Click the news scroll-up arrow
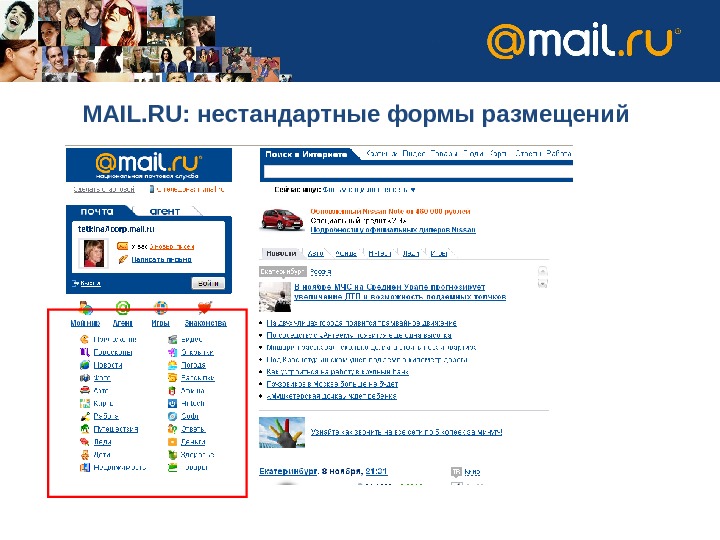This screenshot has height=540, width=720. pyautogui.click(x=542, y=272)
